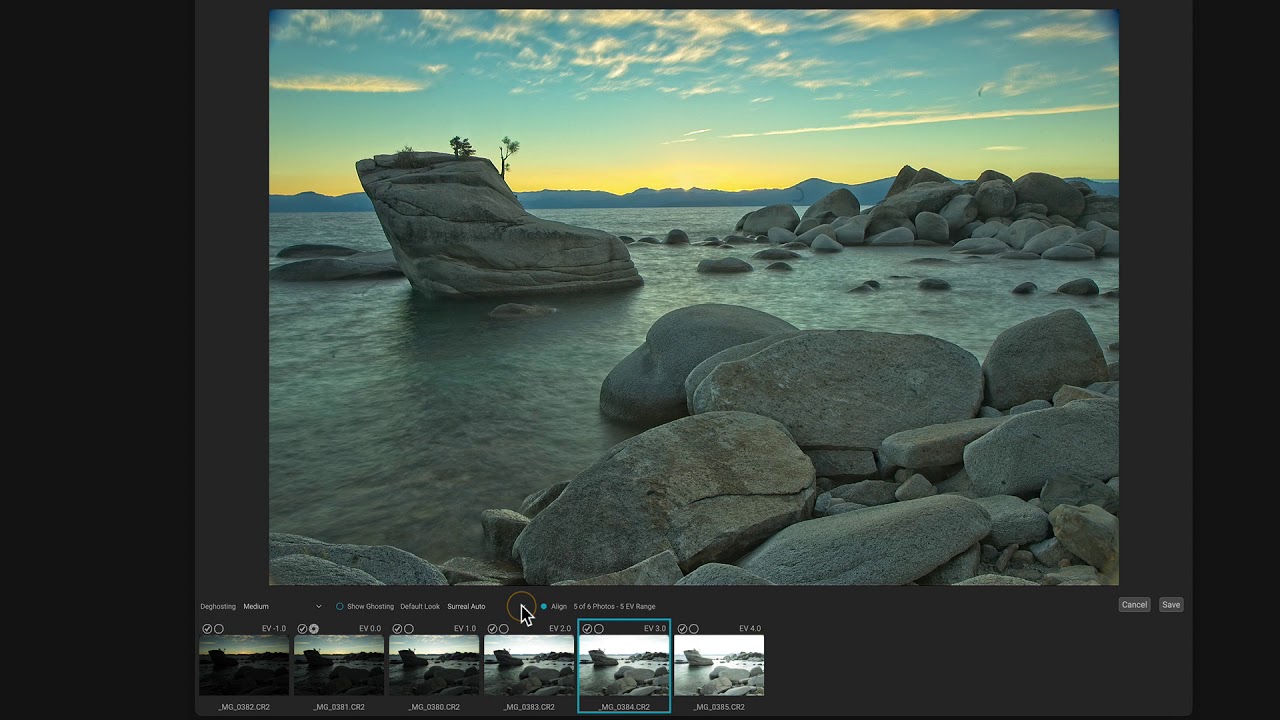The height and width of the screenshot is (720, 1280).
Task: Choose the Default Look option
Action: 420,606
